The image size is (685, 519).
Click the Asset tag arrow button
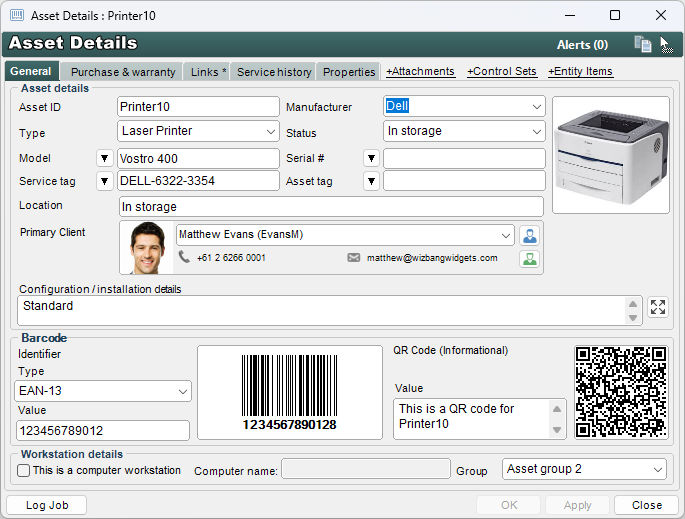click(x=371, y=181)
